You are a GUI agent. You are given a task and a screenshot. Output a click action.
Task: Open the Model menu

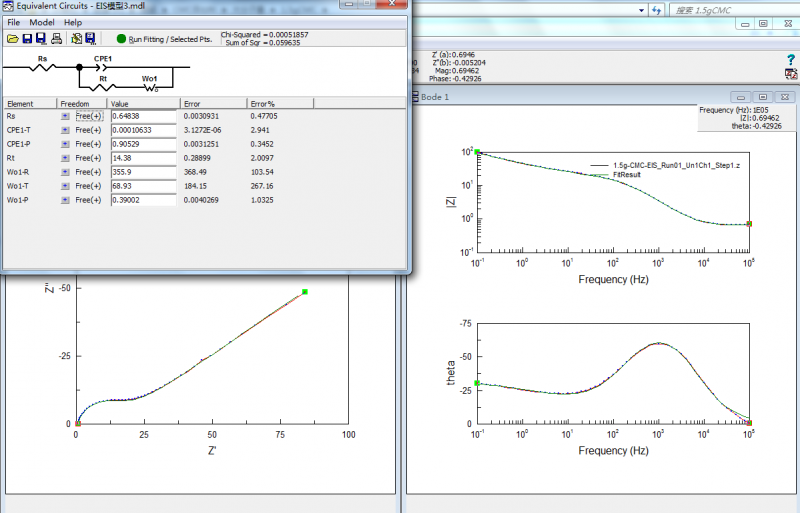coord(42,22)
